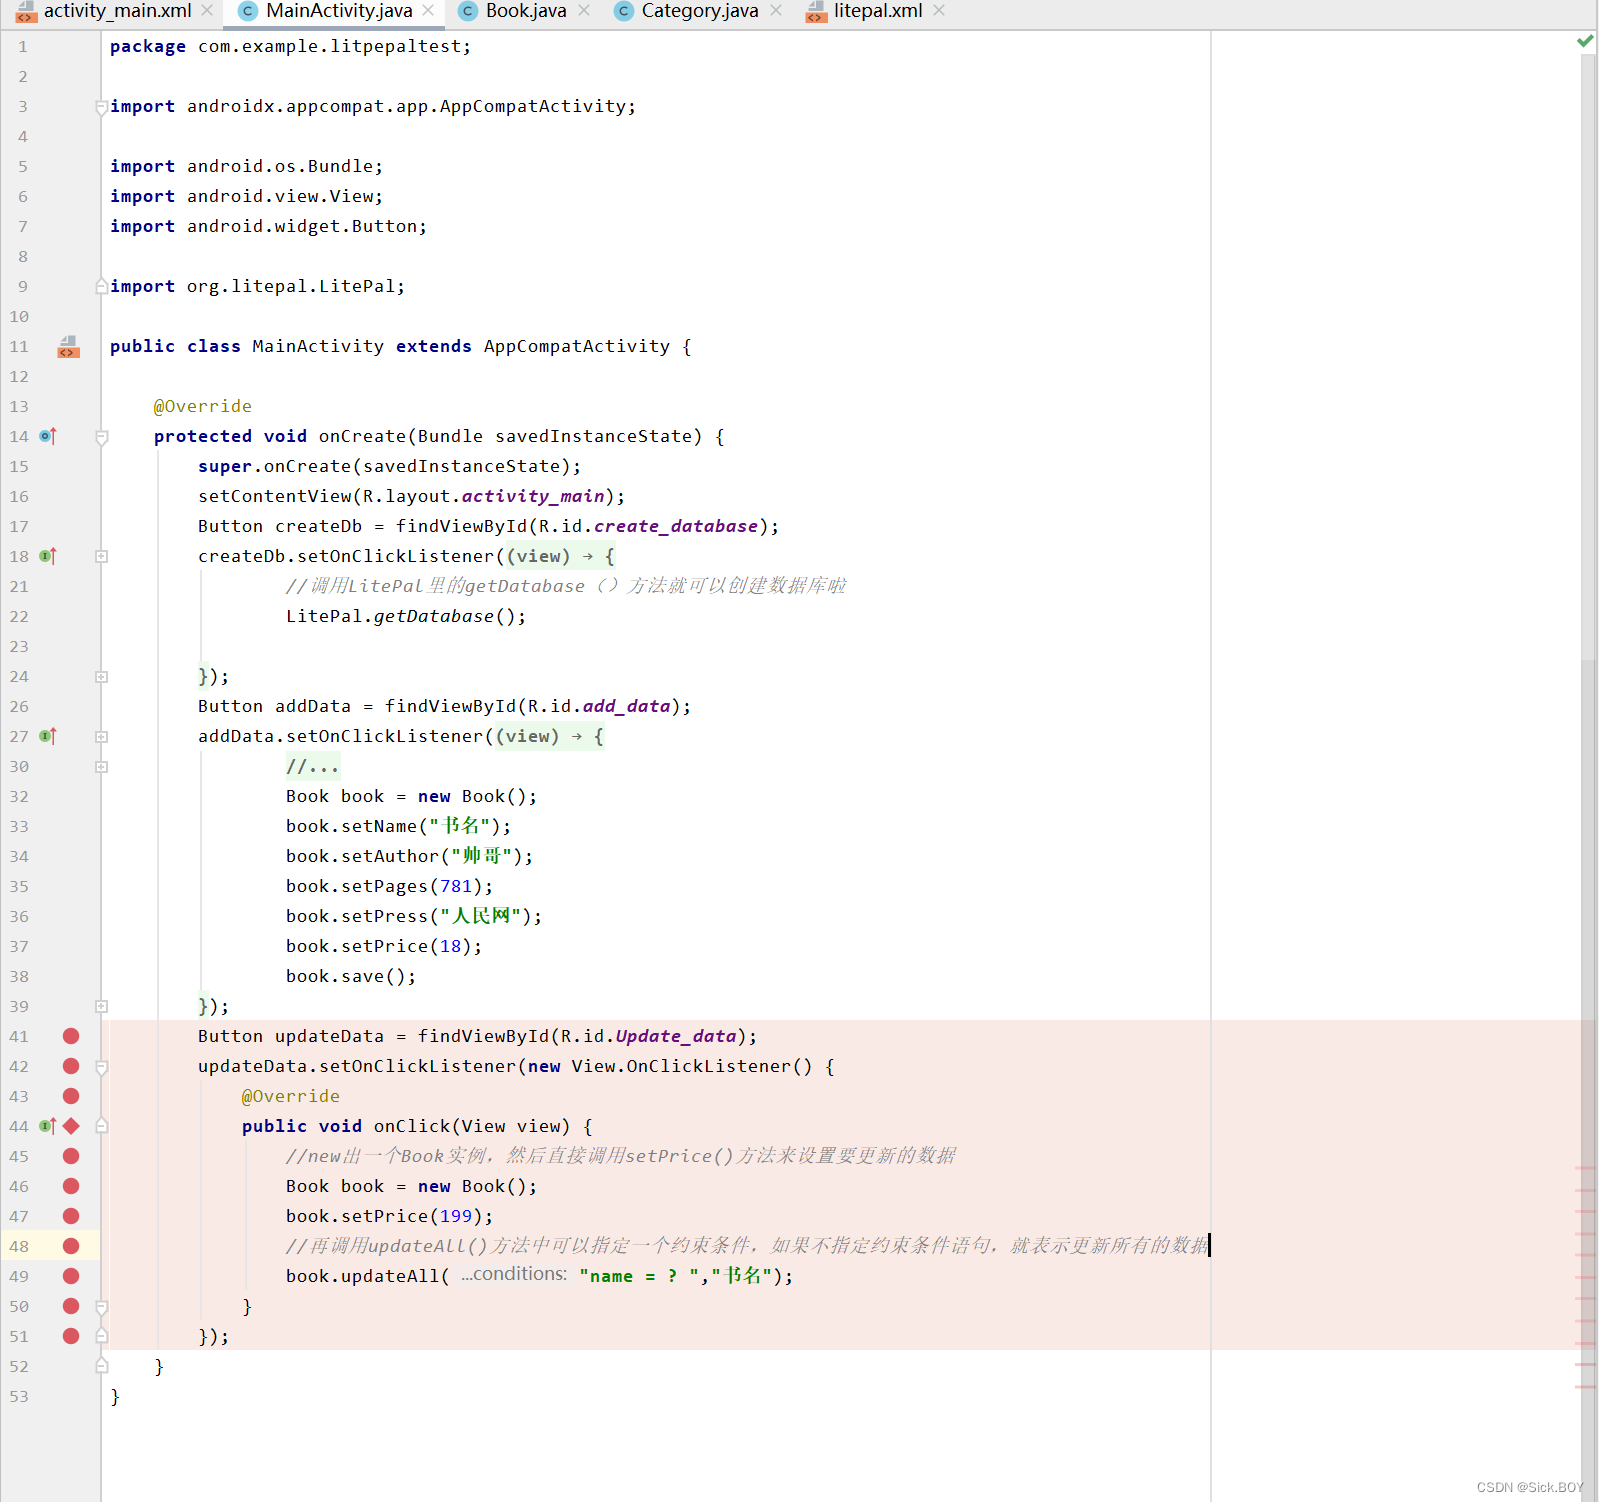Screen dimensions: 1599x1502
Task: Remove the breakpoint on line 46
Action: 71,1186
